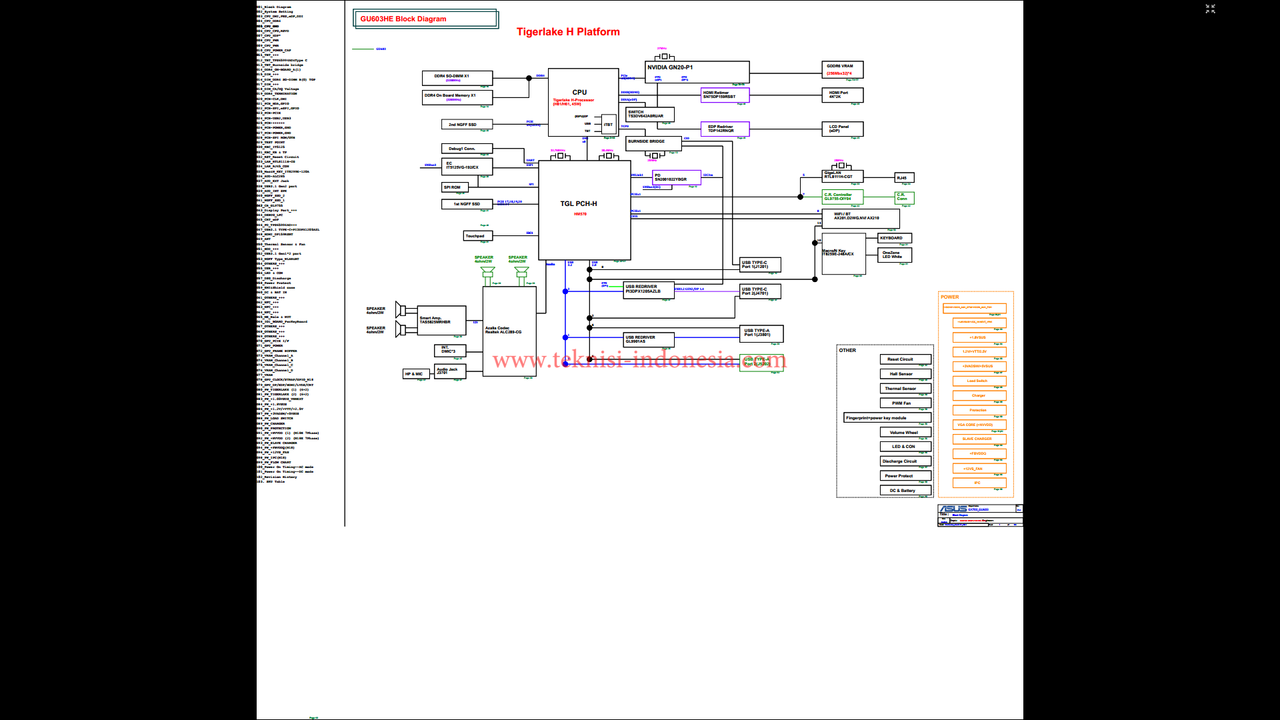Exit full screen with the collapse arrows icon
Viewport: 1280px width, 720px height.
tap(1210, 9)
